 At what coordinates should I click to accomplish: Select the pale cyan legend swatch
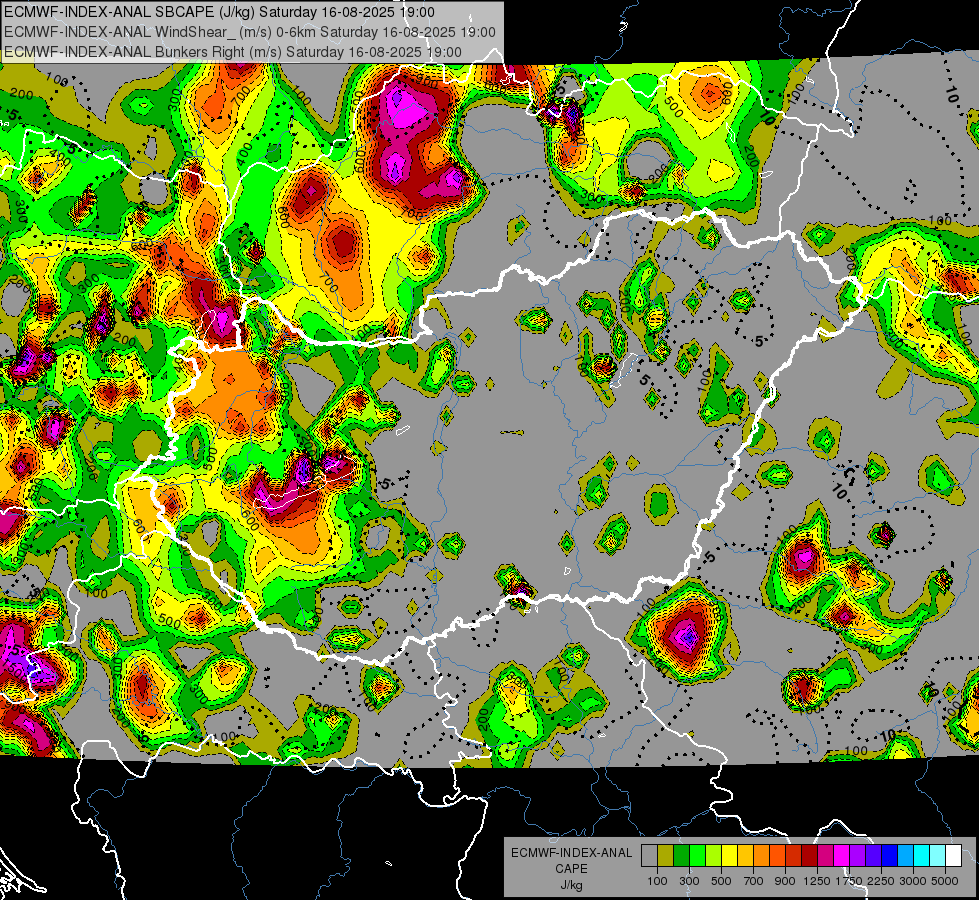coord(938,855)
